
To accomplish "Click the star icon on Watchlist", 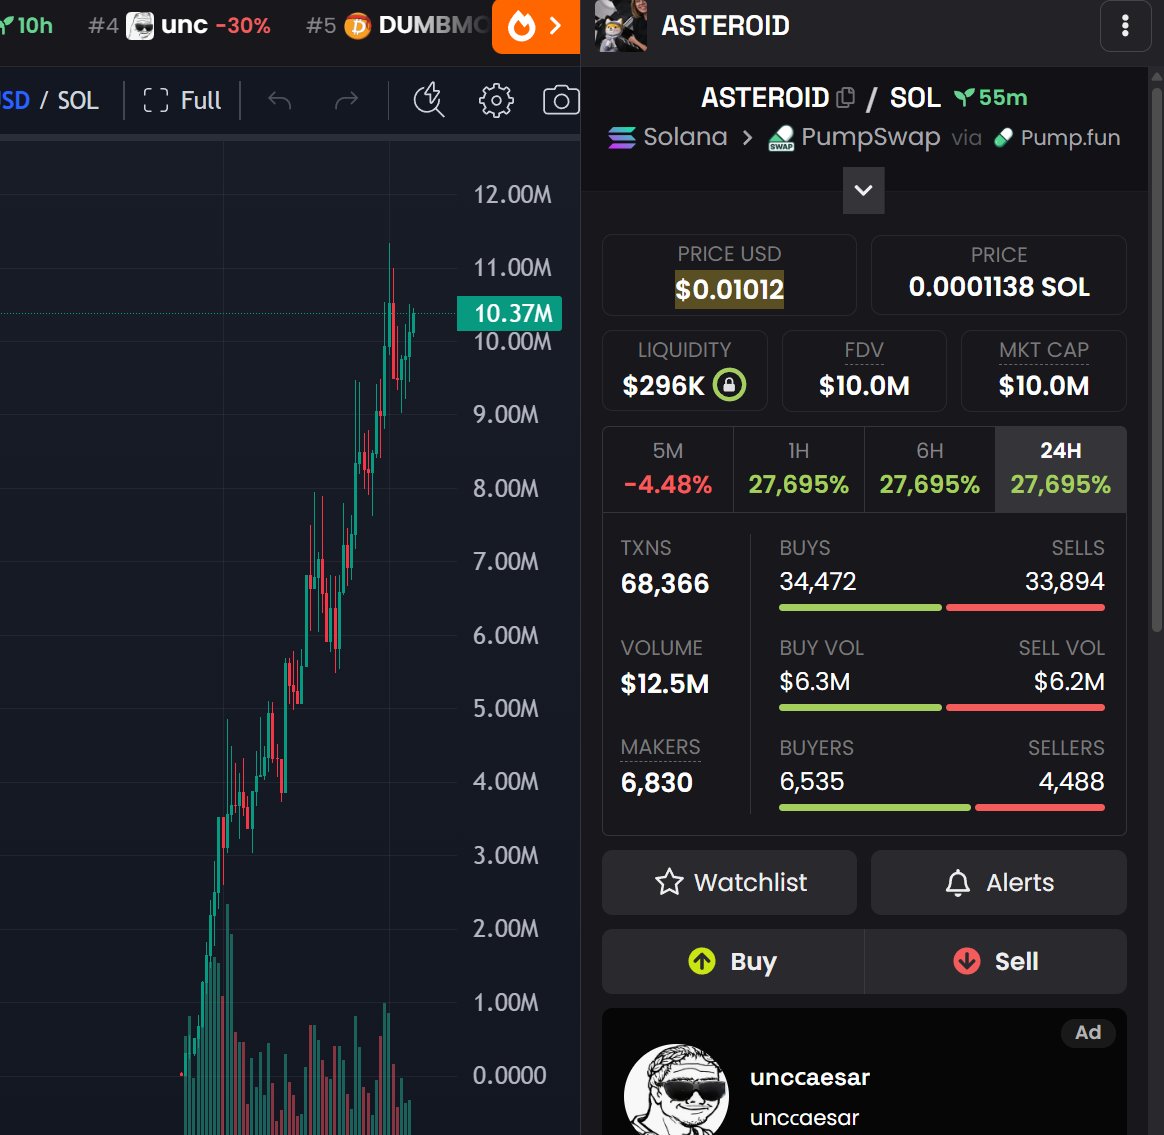I will pyautogui.click(x=669, y=882).
